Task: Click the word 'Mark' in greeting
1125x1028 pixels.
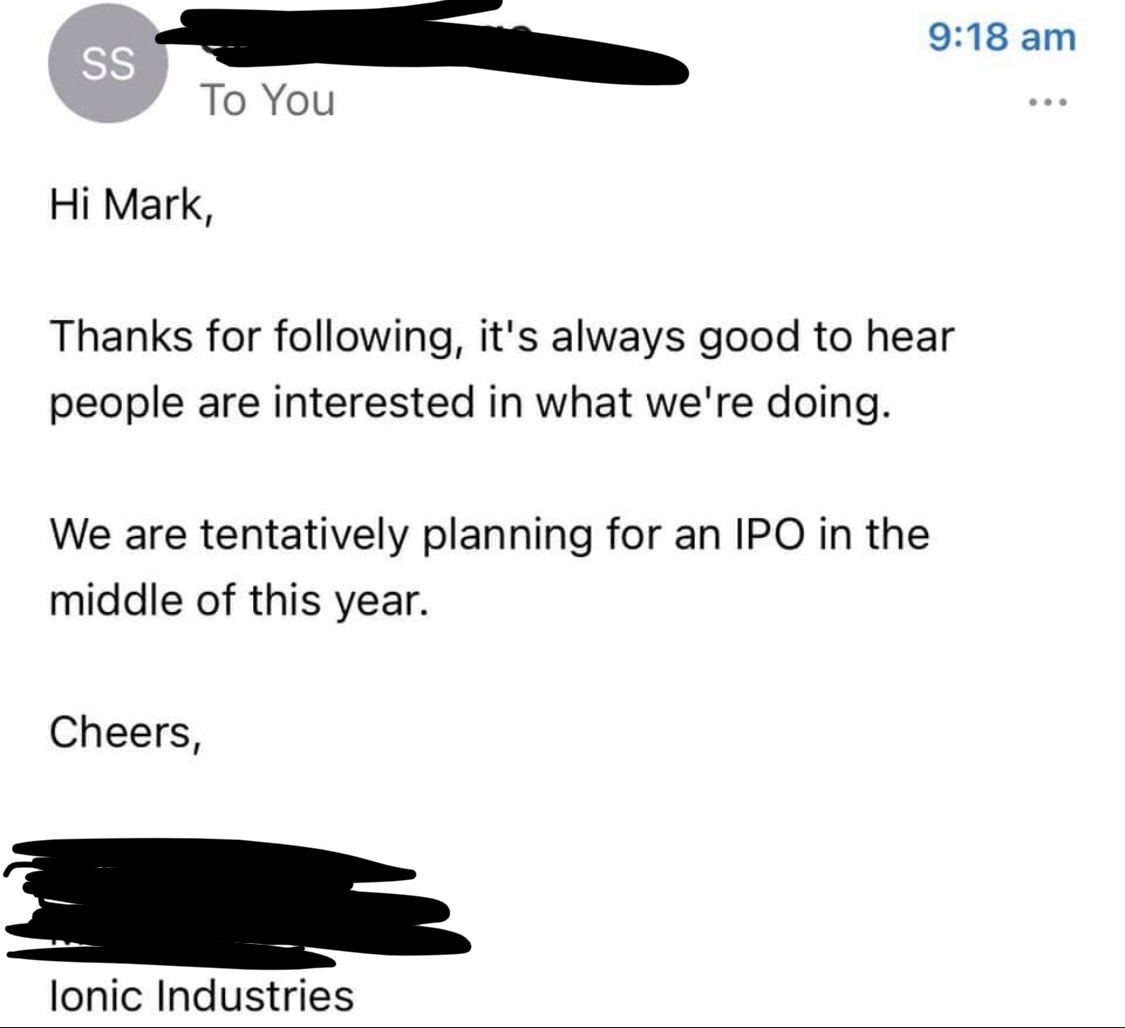Action: point(154,204)
